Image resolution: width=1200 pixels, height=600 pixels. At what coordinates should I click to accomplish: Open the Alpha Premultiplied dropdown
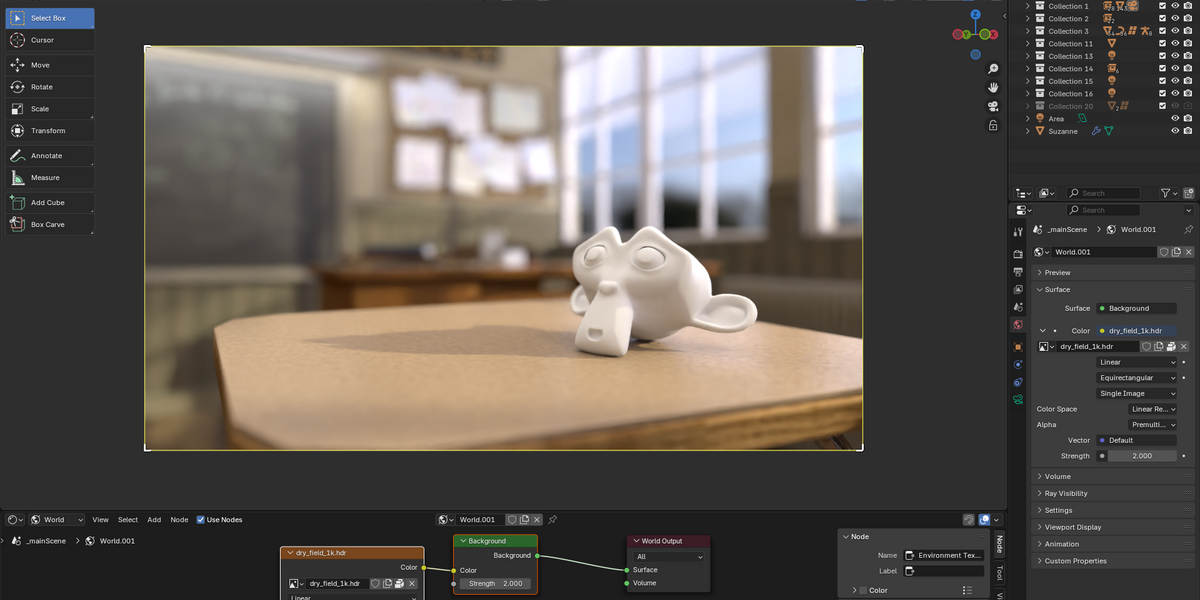point(1153,425)
